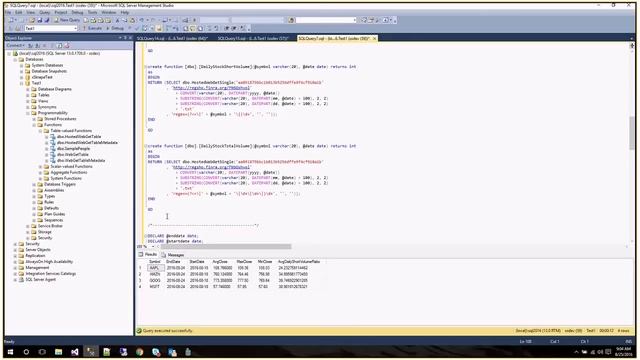Select the Database Diagrams folder

click(54, 89)
